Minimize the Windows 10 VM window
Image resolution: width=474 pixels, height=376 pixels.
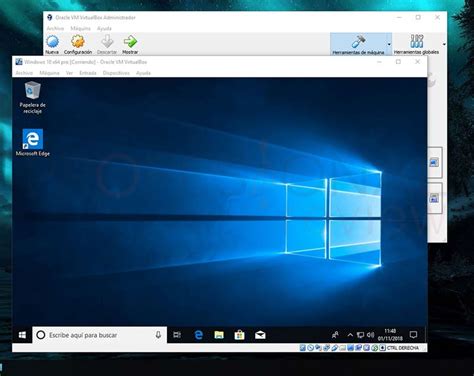click(x=379, y=62)
